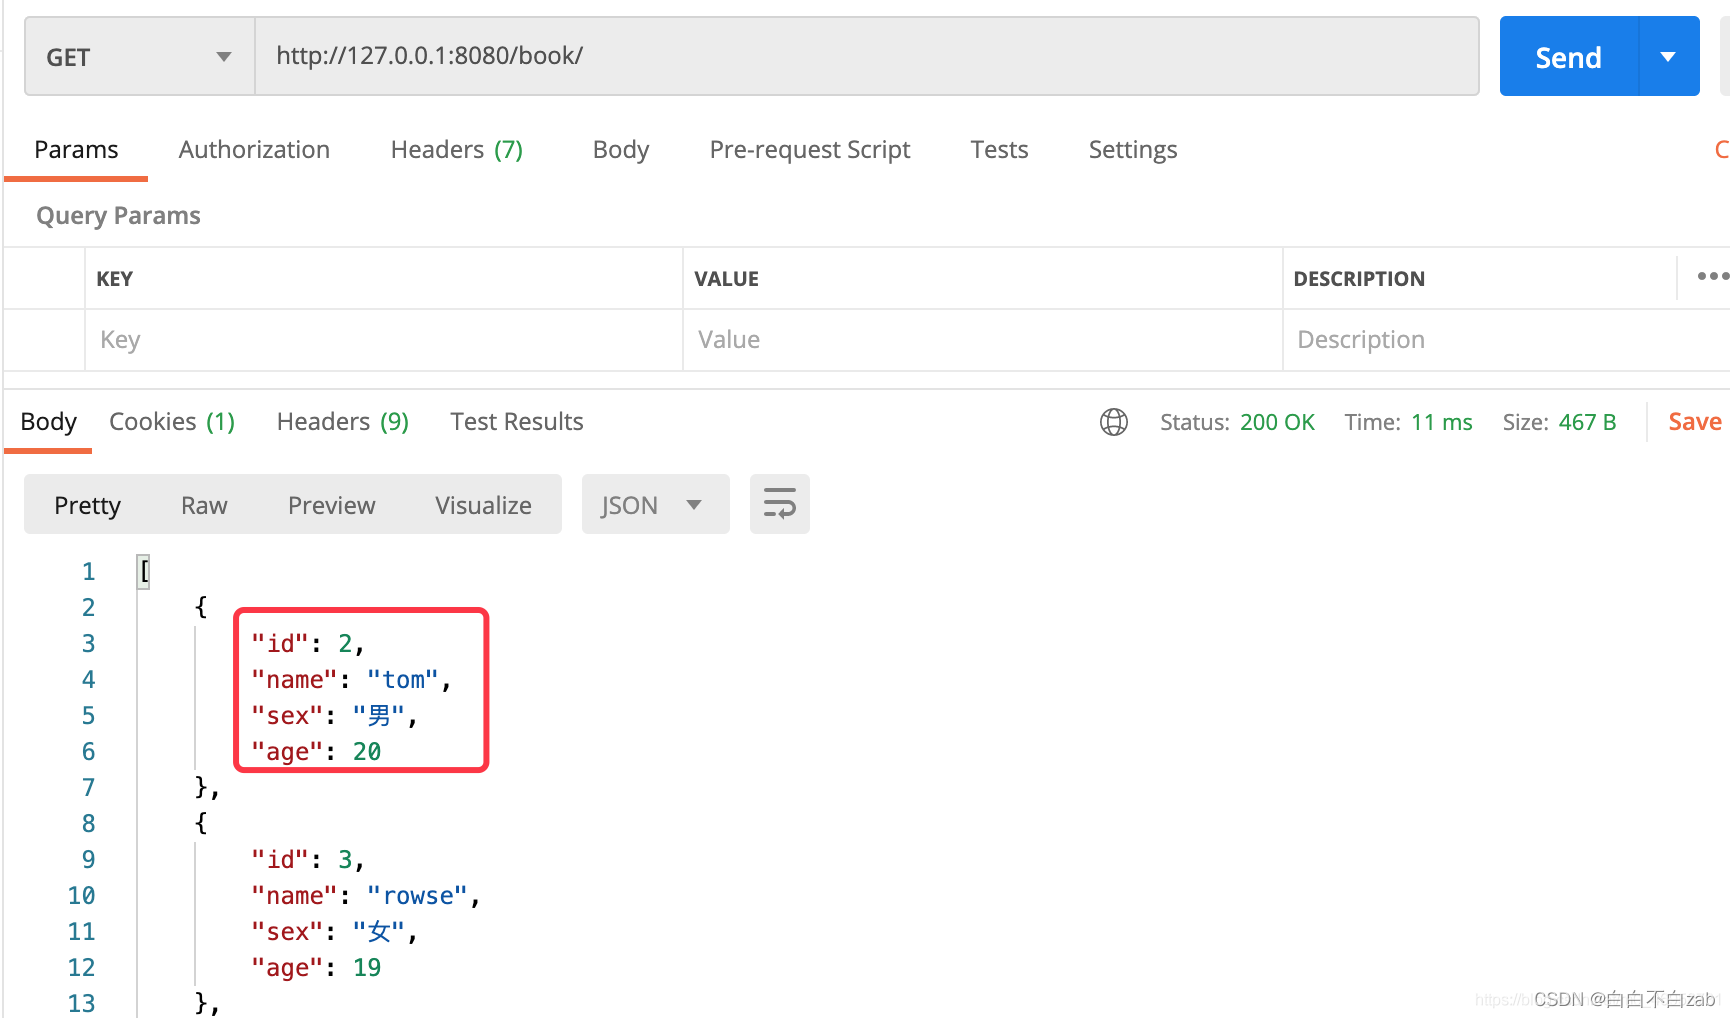The image size is (1730, 1018).
Task: Open the JSON format dropdown
Action: [x=655, y=505]
